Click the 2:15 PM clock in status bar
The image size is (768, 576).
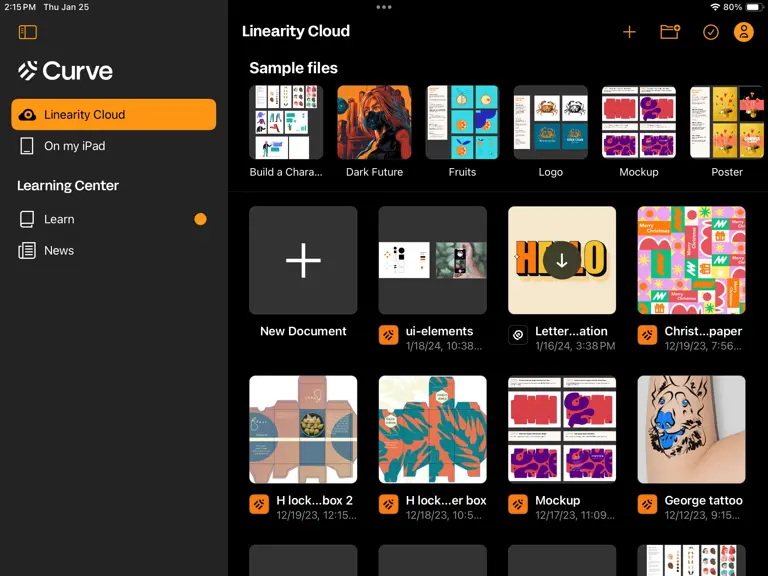click(20, 7)
